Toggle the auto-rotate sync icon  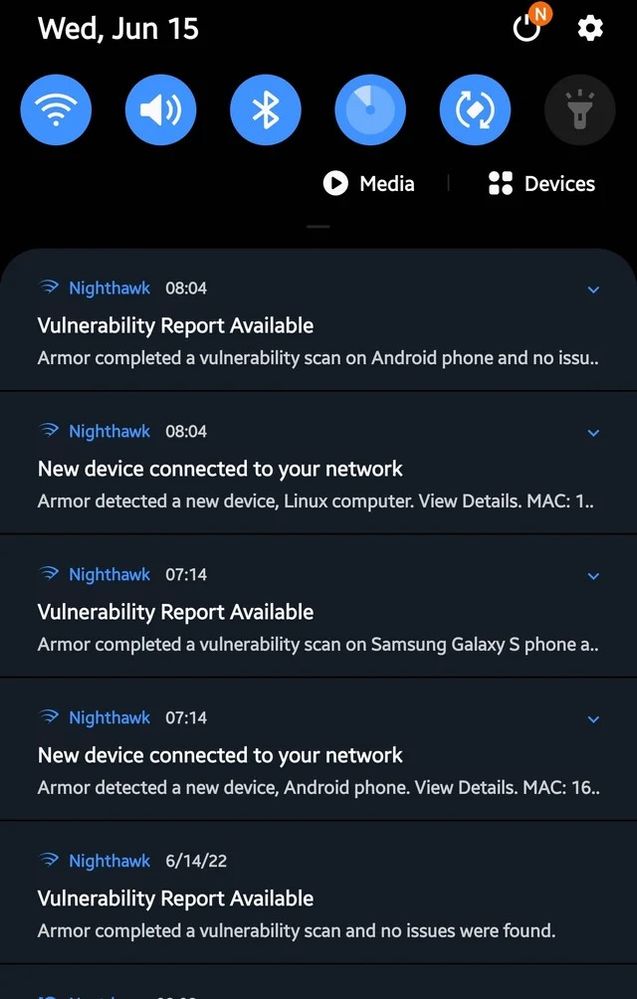[x=475, y=110]
